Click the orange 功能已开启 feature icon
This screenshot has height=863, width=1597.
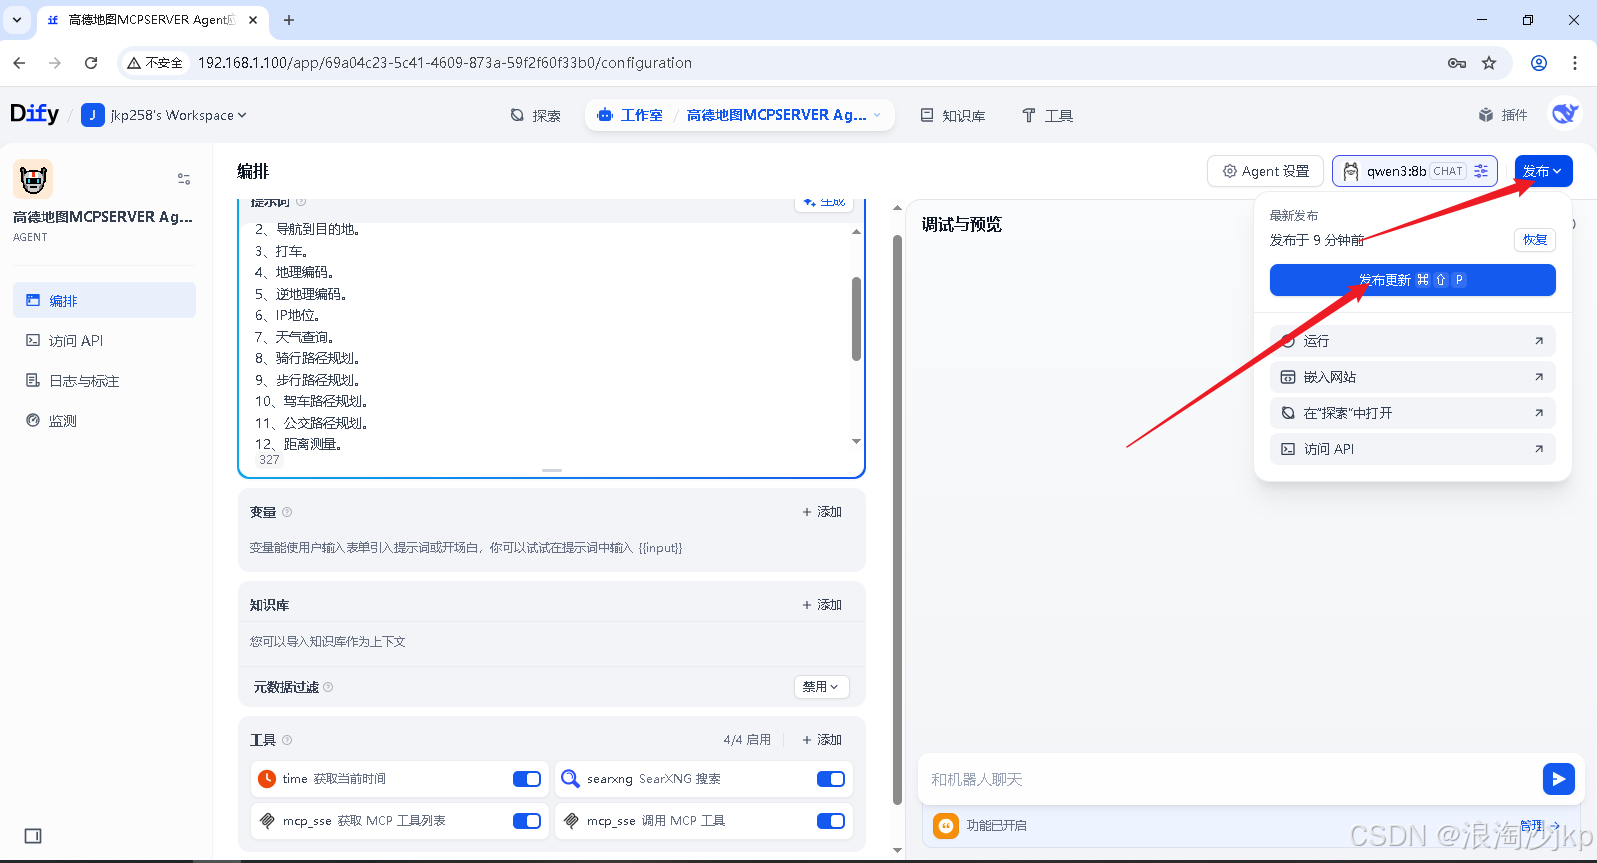pos(946,826)
